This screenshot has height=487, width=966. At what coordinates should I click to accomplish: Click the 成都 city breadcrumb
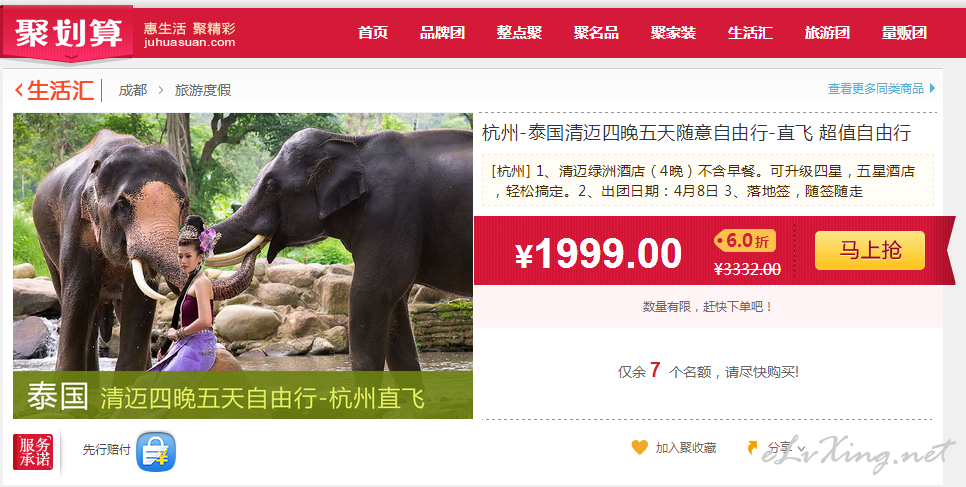(x=132, y=91)
